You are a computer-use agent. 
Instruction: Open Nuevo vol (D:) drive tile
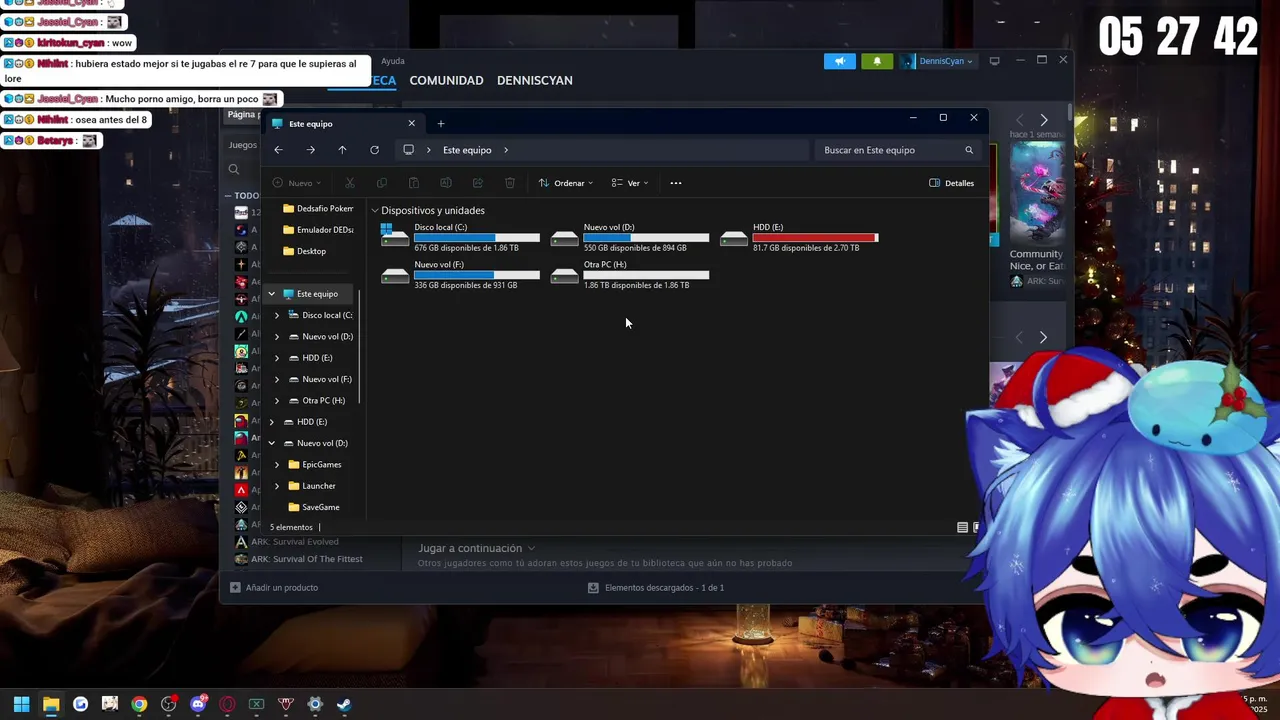[630, 237]
